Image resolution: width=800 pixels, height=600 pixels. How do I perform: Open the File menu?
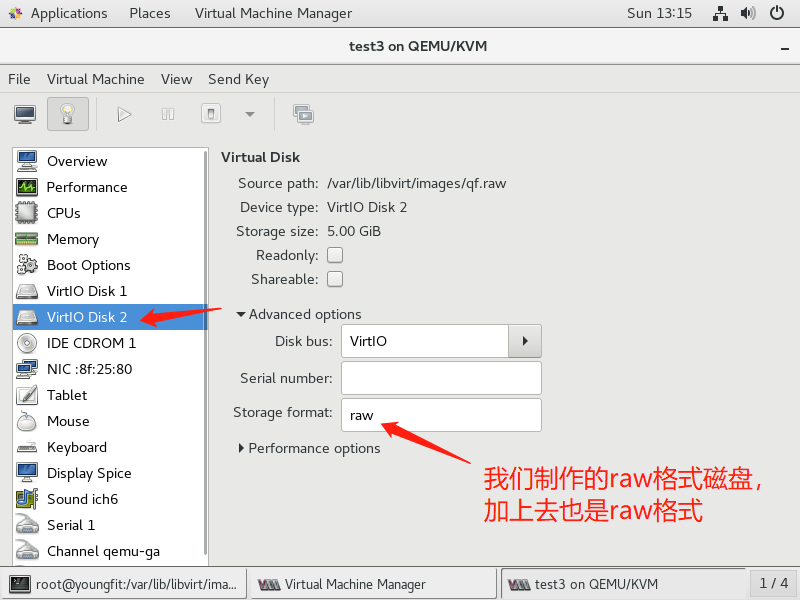click(19, 80)
